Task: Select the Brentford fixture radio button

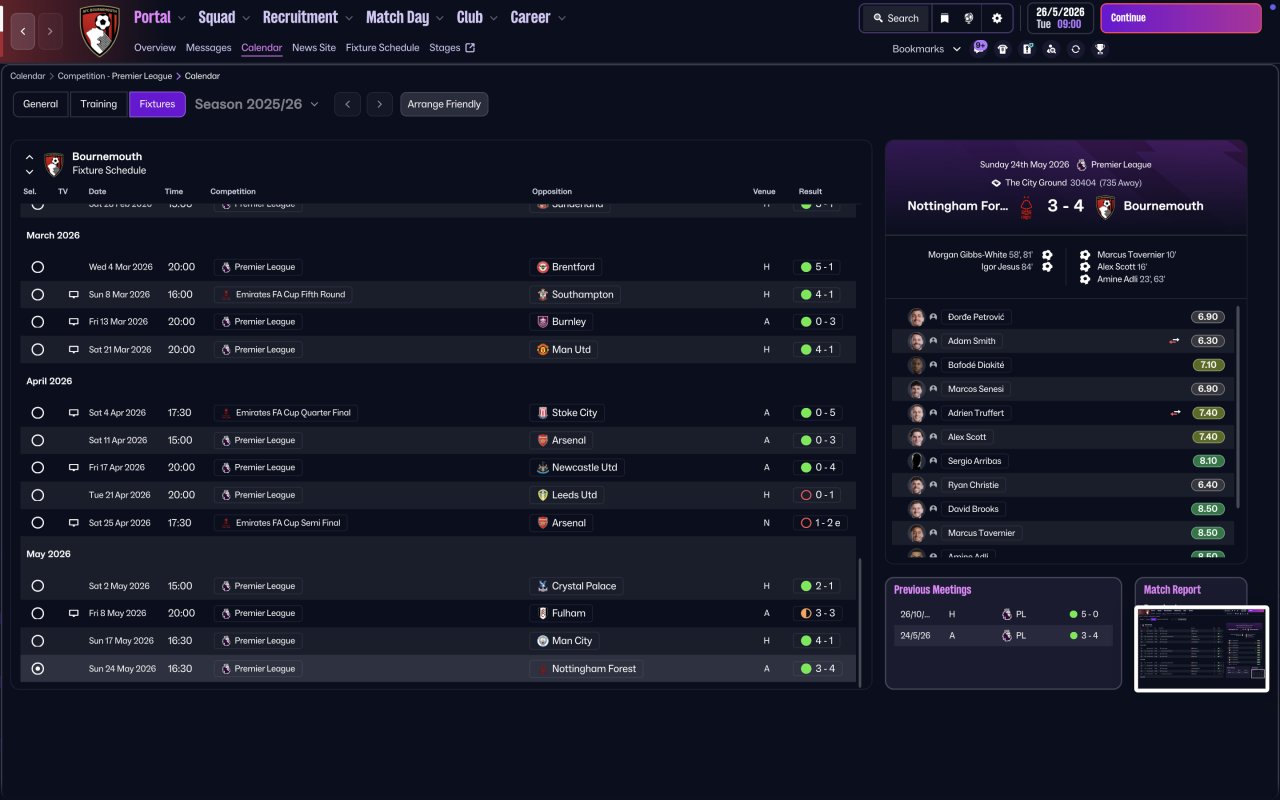Action: 38,267
